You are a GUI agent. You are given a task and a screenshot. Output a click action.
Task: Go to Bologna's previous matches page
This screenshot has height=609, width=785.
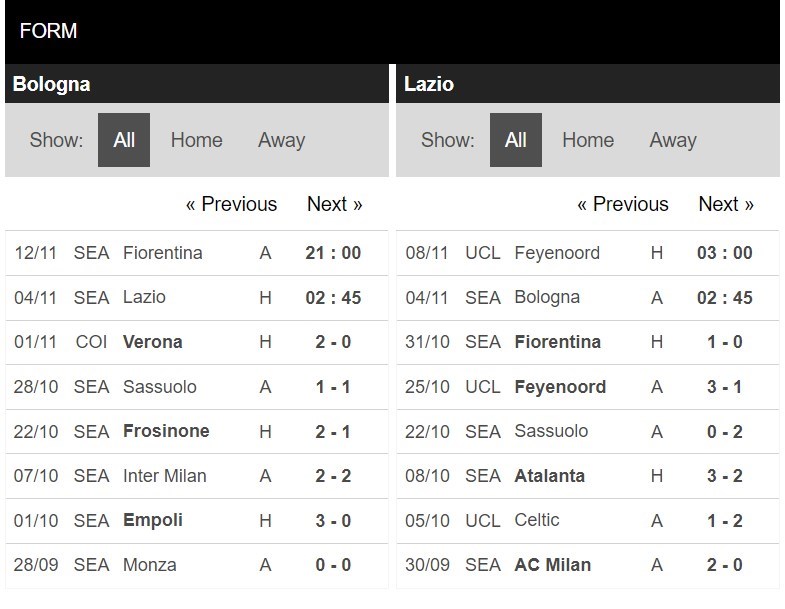click(231, 204)
